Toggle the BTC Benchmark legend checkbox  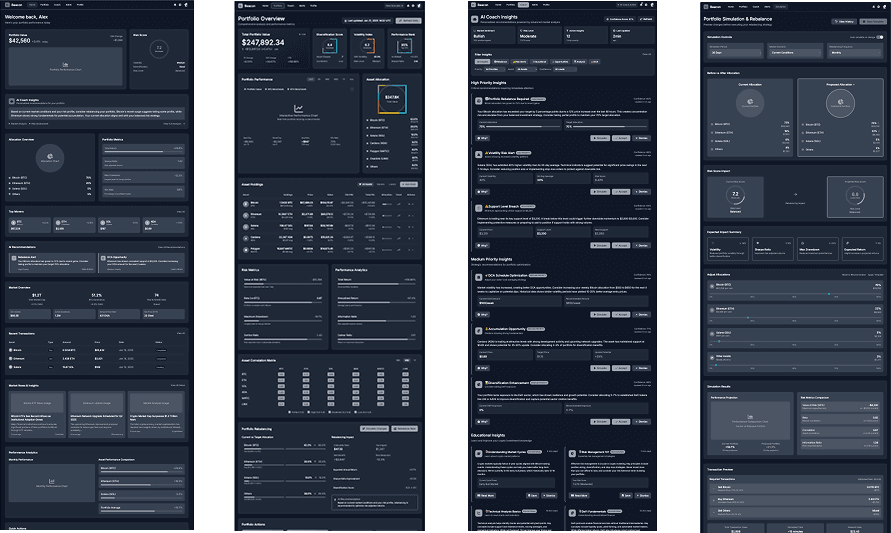[266, 89]
